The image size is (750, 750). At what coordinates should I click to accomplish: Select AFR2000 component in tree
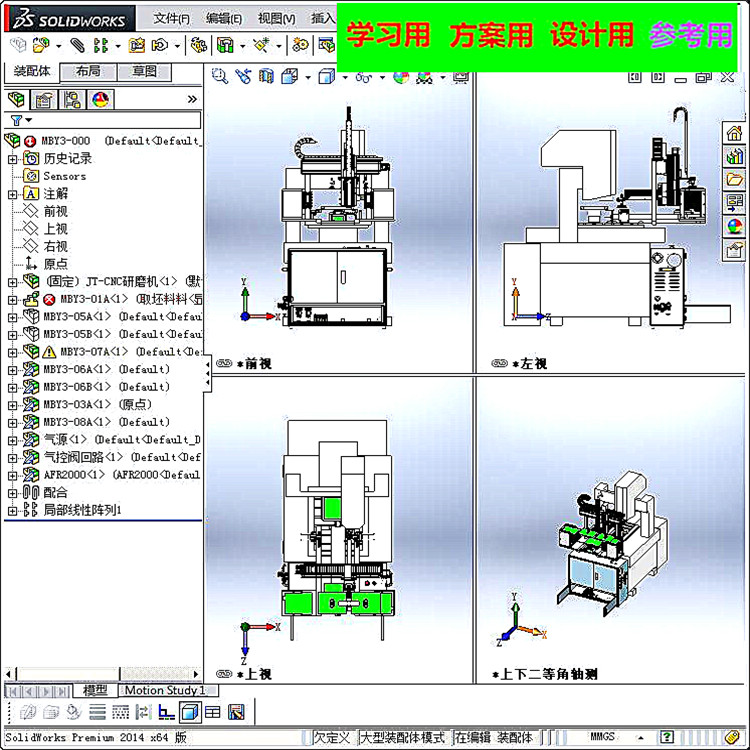coord(122,475)
